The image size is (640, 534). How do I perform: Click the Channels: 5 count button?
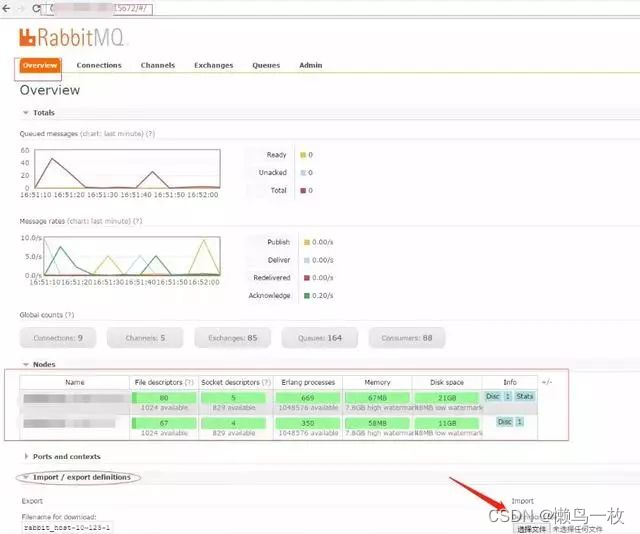[x=145, y=338]
